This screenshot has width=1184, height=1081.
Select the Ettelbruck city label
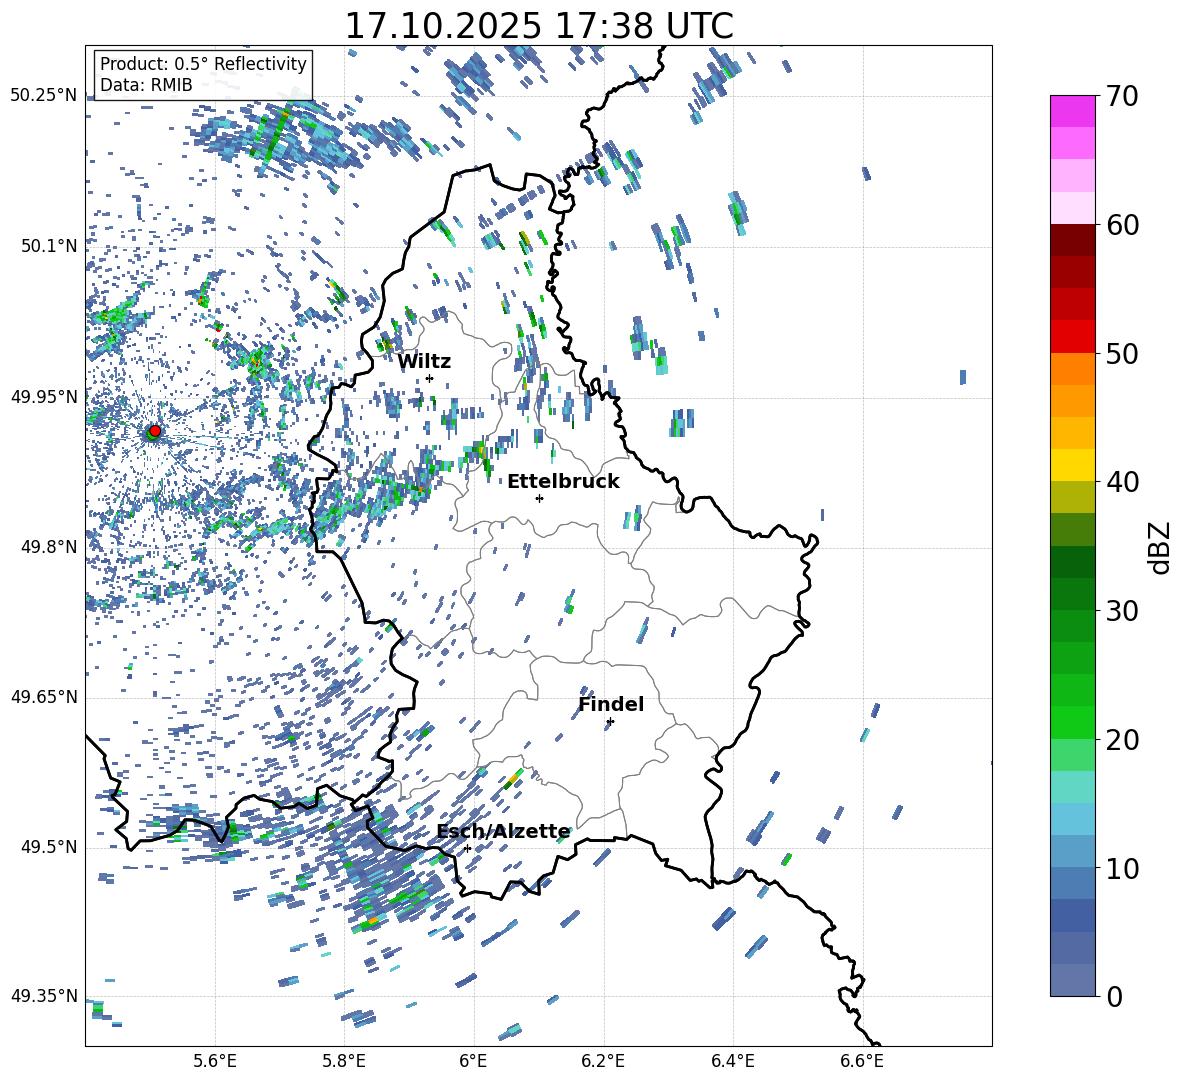[563, 481]
